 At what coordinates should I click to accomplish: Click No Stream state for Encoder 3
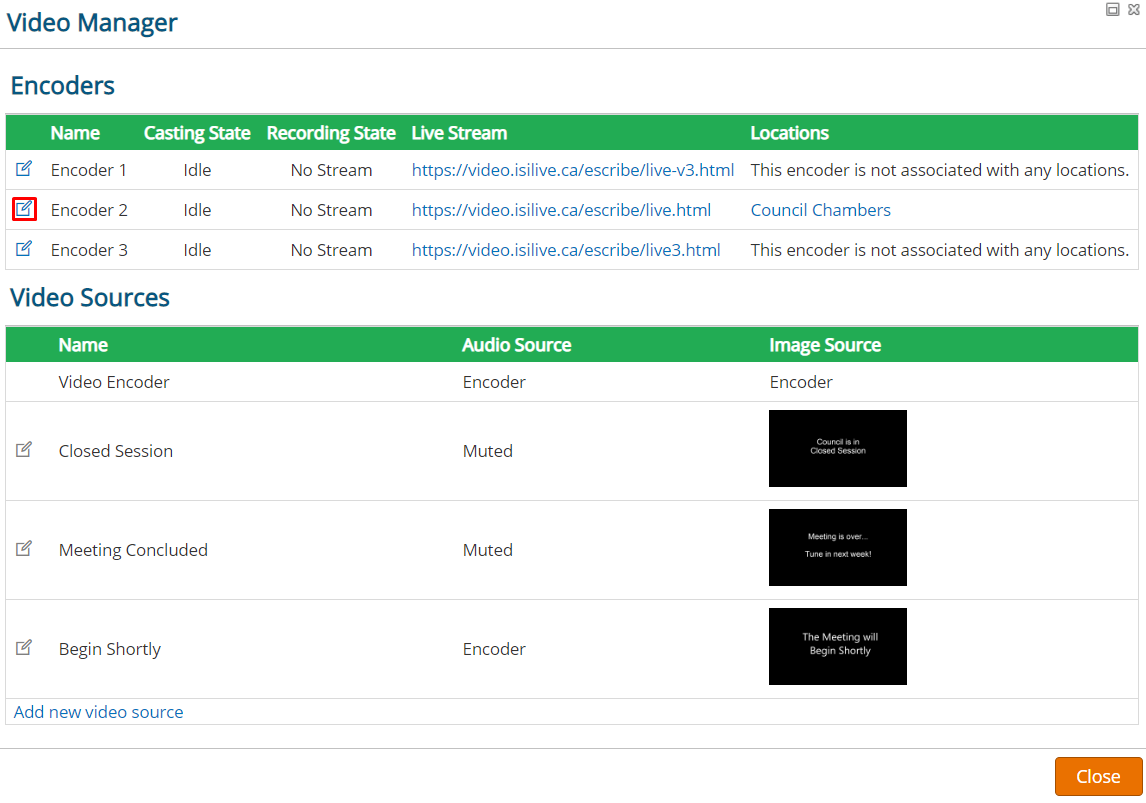[x=331, y=251]
